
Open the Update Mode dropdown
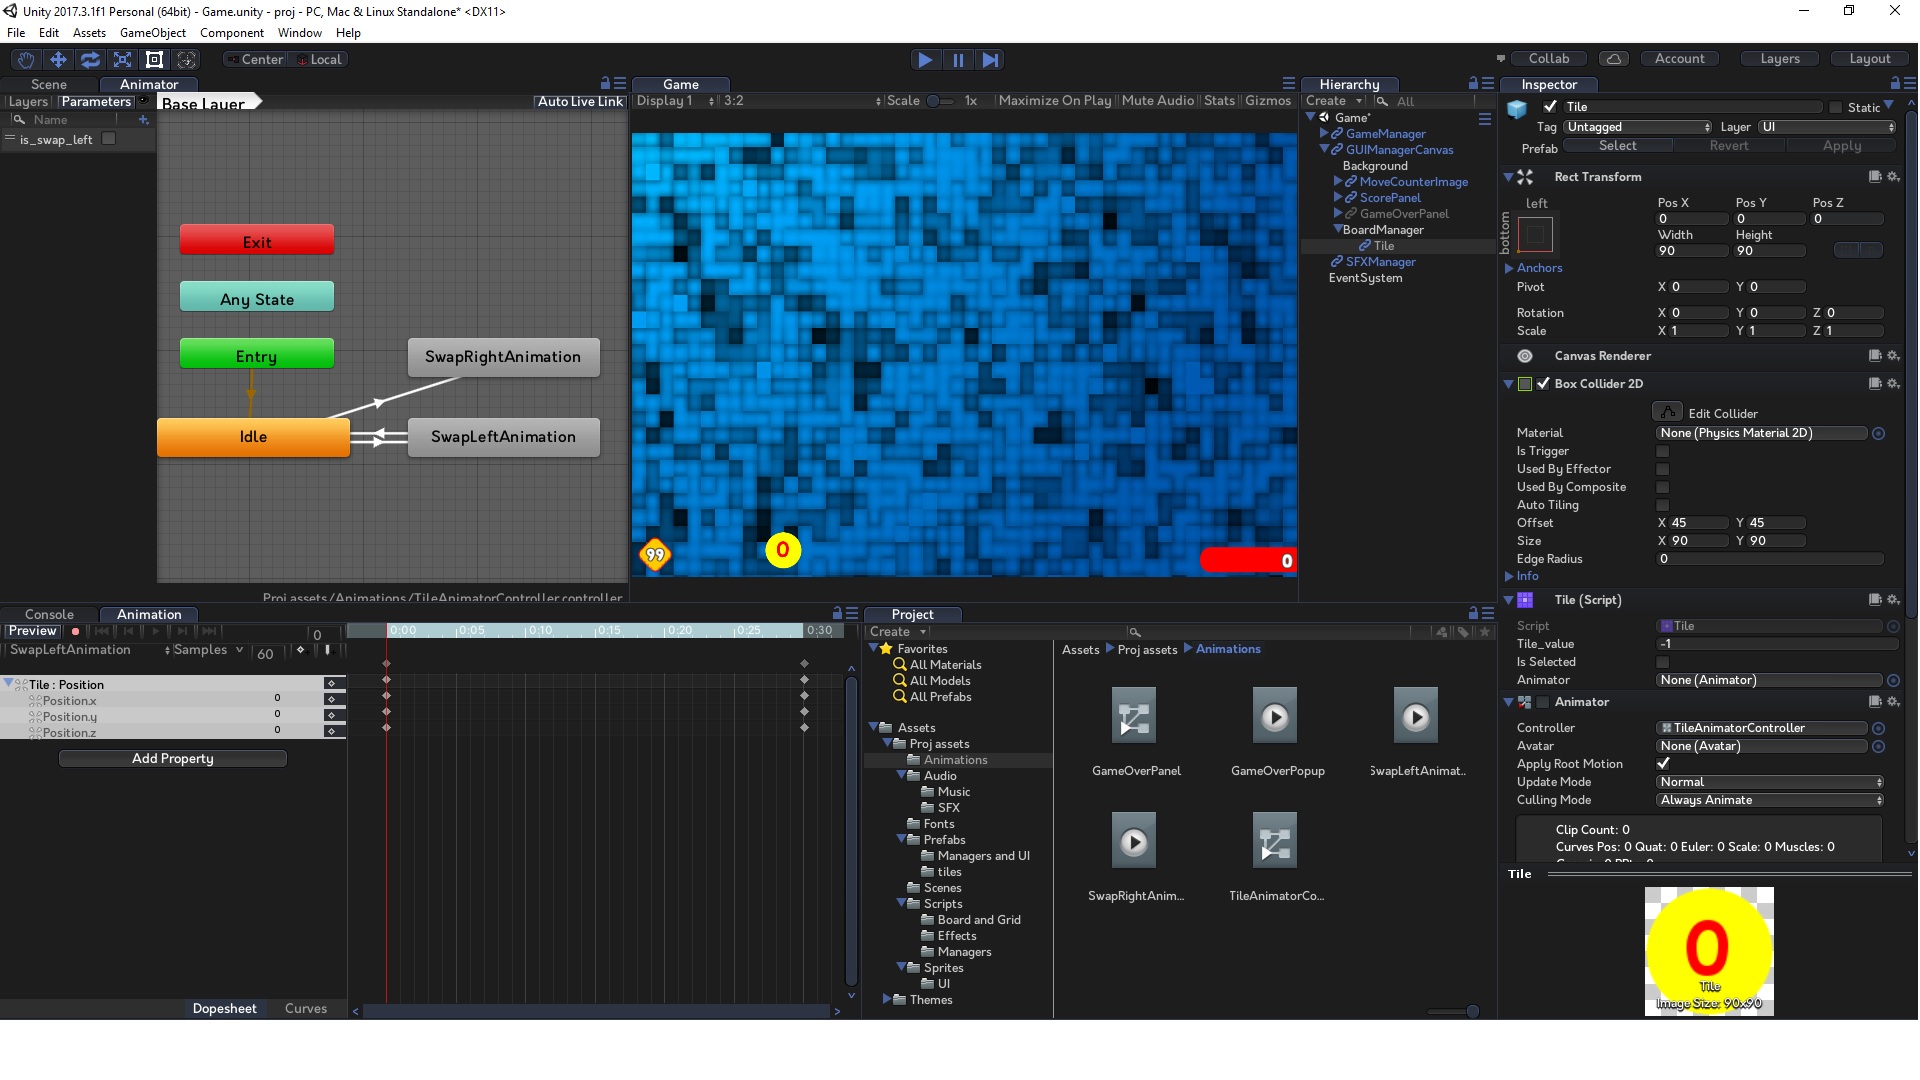click(1768, 782)
